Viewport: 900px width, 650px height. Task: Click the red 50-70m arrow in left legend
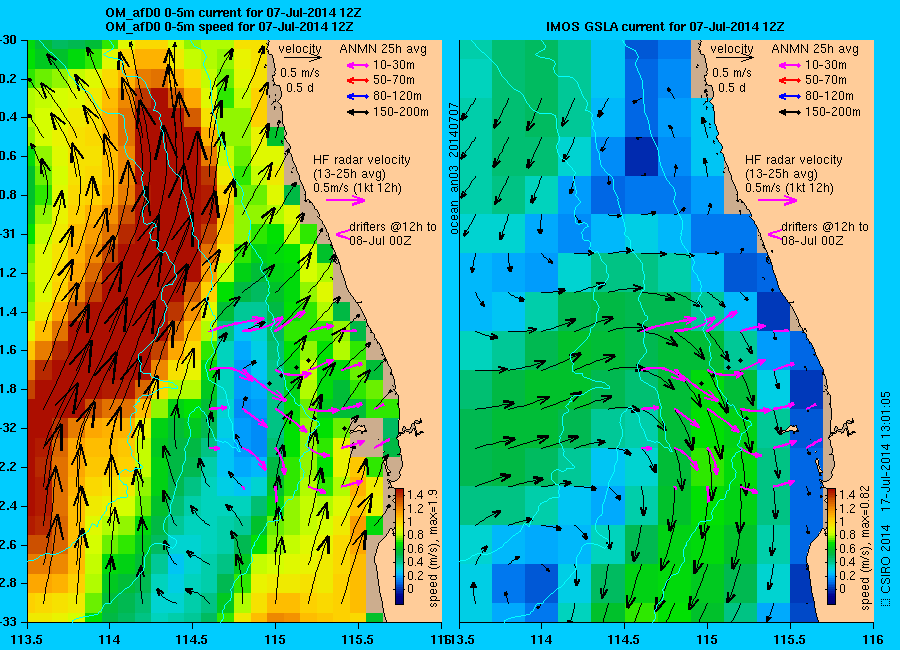pos(358,80)
